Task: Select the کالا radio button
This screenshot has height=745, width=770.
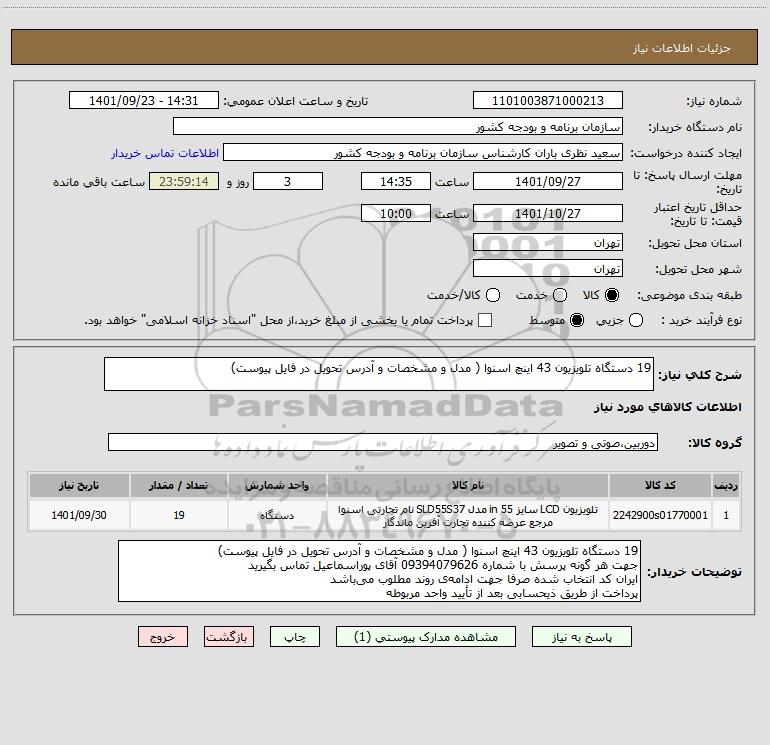Action: pyautogui.click(x=612, y=295)
